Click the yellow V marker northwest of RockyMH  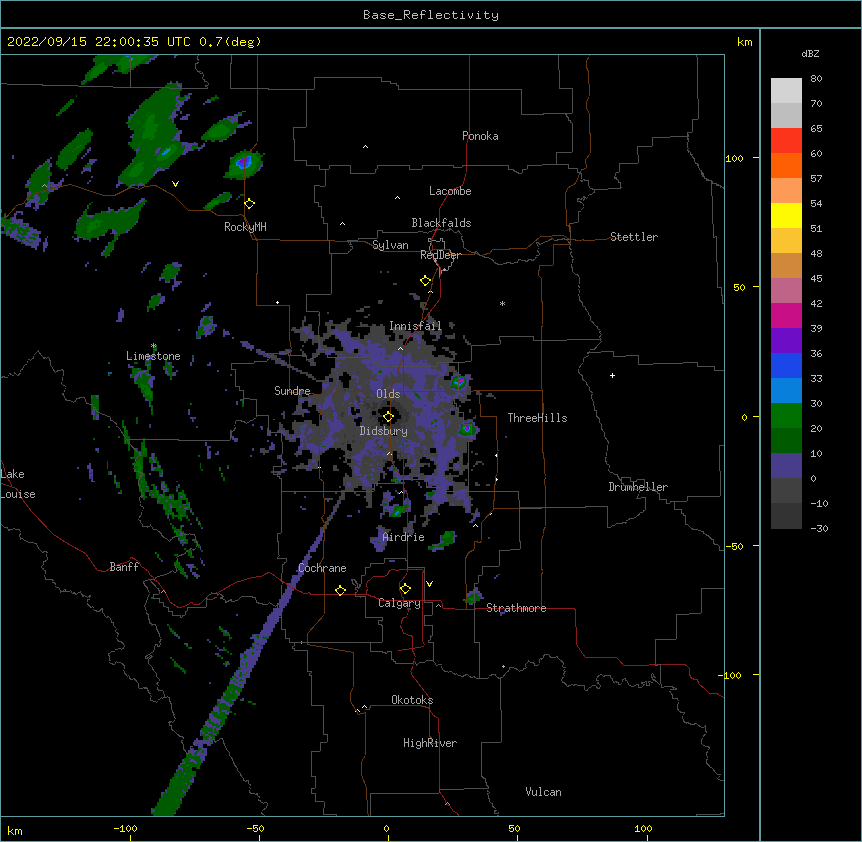coord(175,184)
